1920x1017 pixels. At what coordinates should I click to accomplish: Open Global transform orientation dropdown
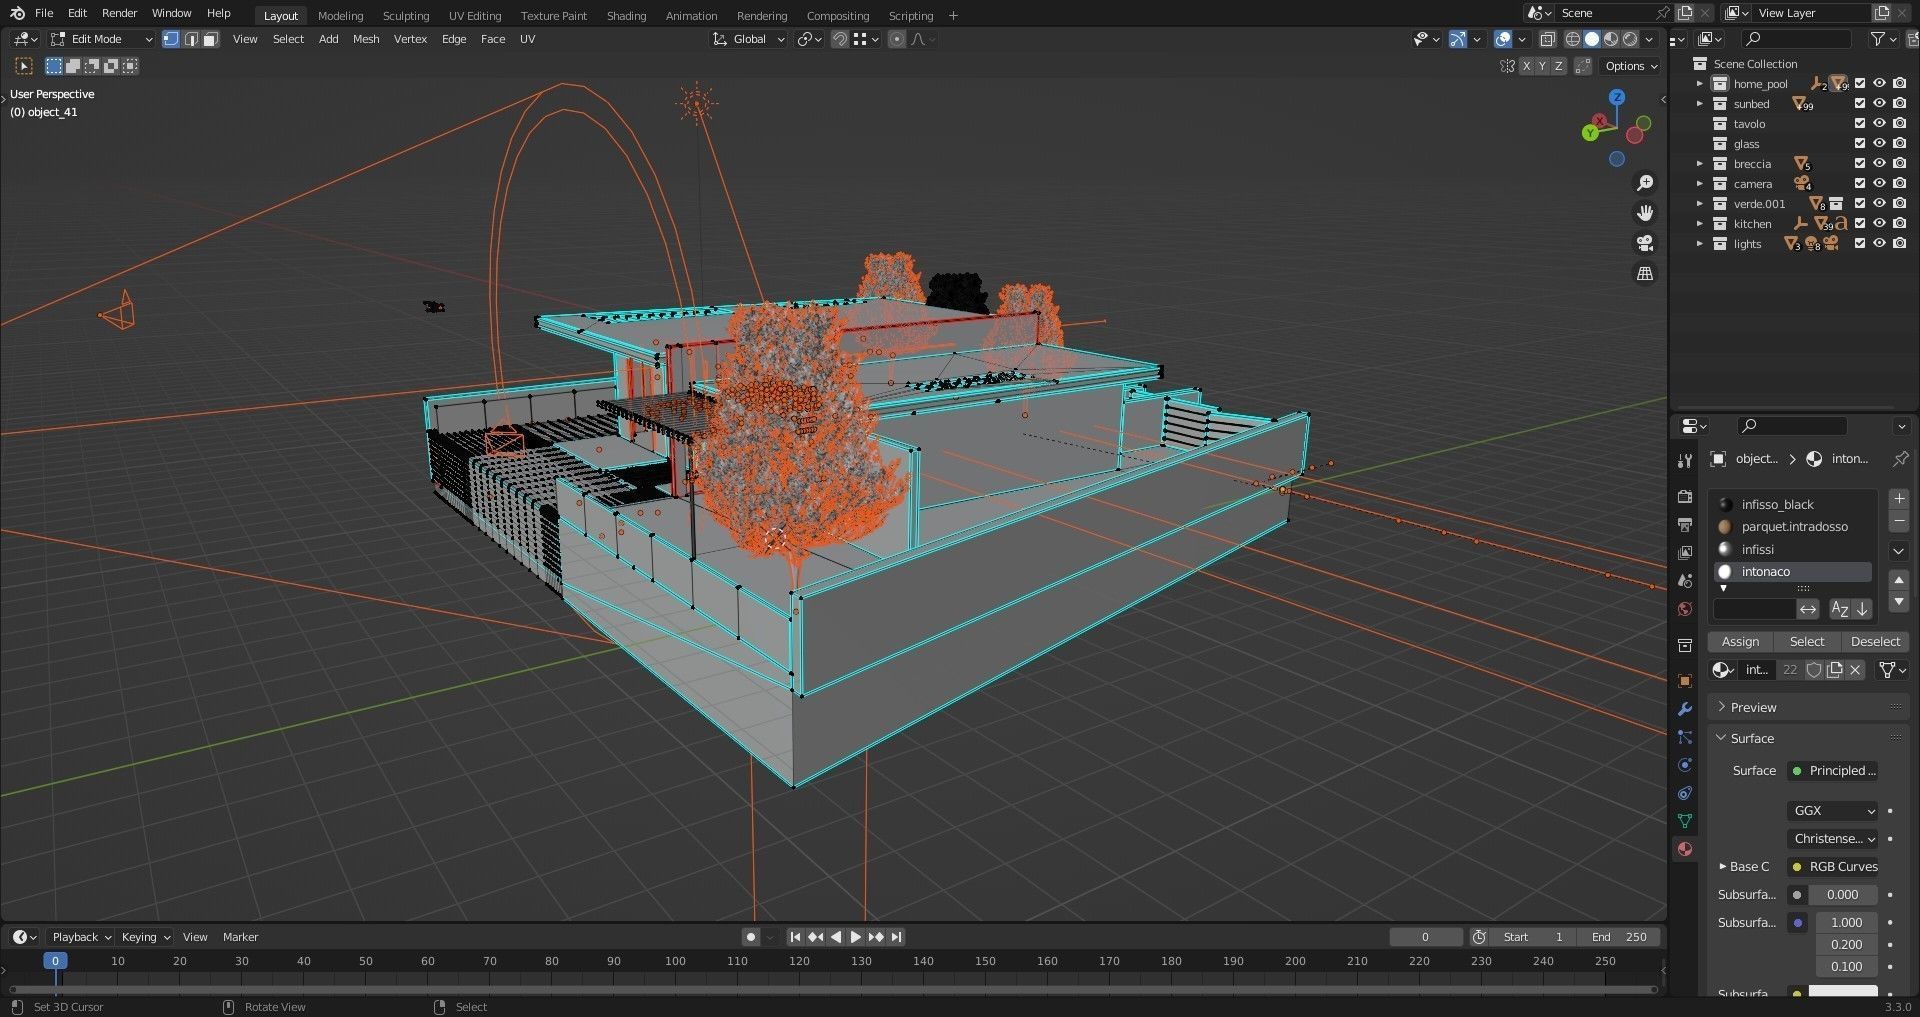pos(749,39)
